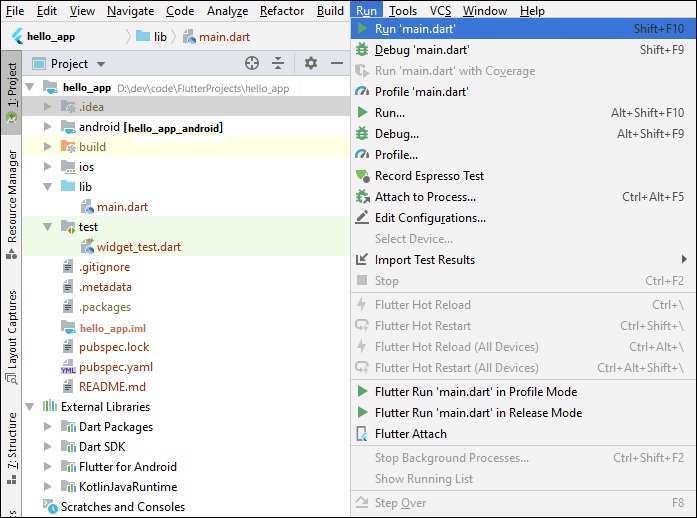Expand the .idea folder
The image size is (697, 518).
pos(48,106)
